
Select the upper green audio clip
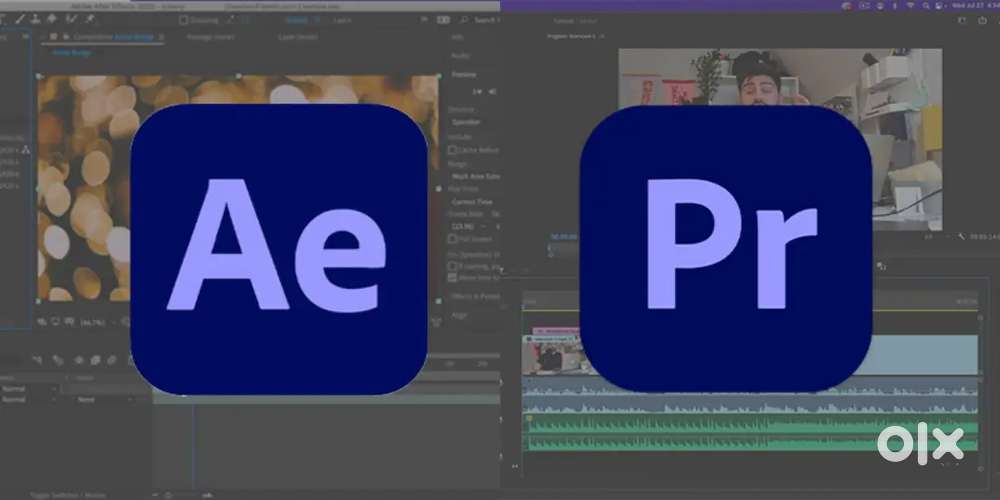(750, 424)
